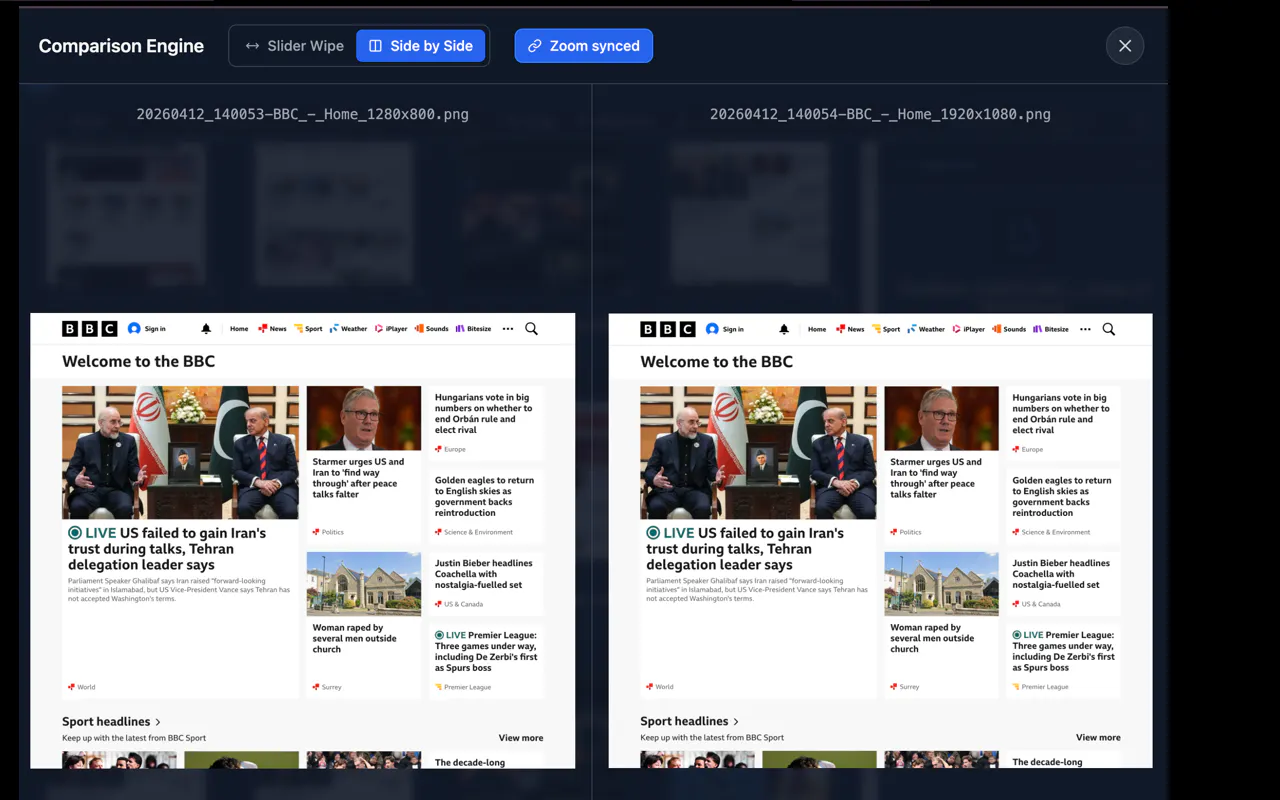The height and width of the screenshot is (800, 1280).
Task: Click the 1920x1080 screenshot filename label
Action: coord(880,114)
